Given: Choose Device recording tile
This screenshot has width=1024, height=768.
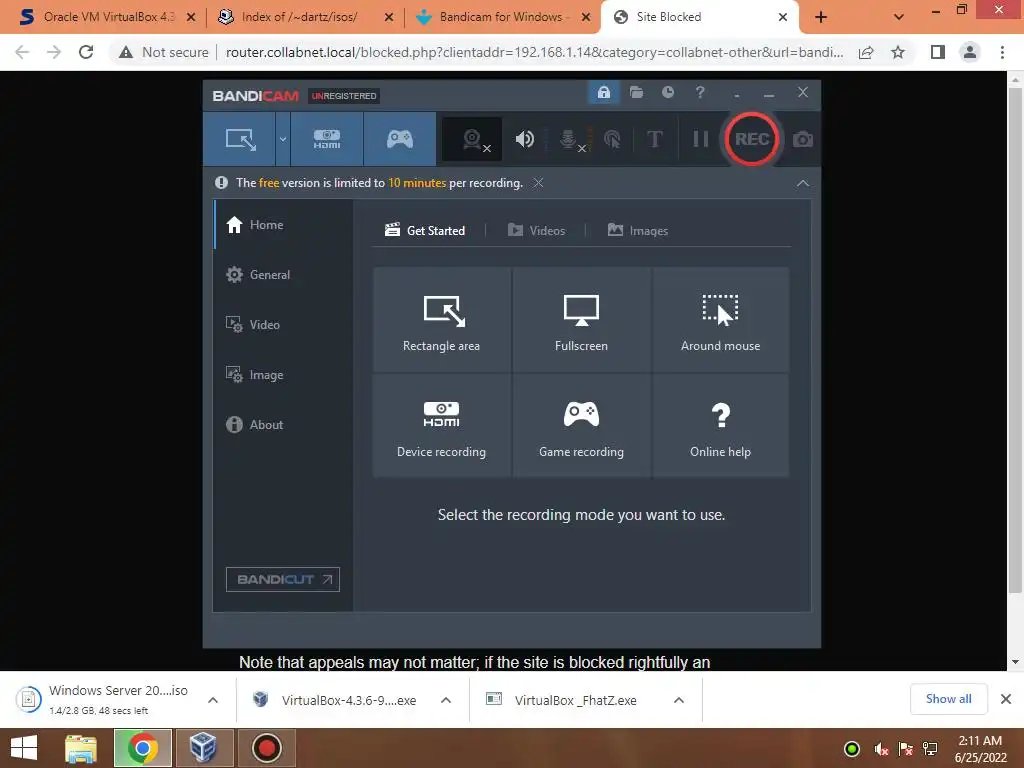Looking at the screenshot, I should (441, 426).
